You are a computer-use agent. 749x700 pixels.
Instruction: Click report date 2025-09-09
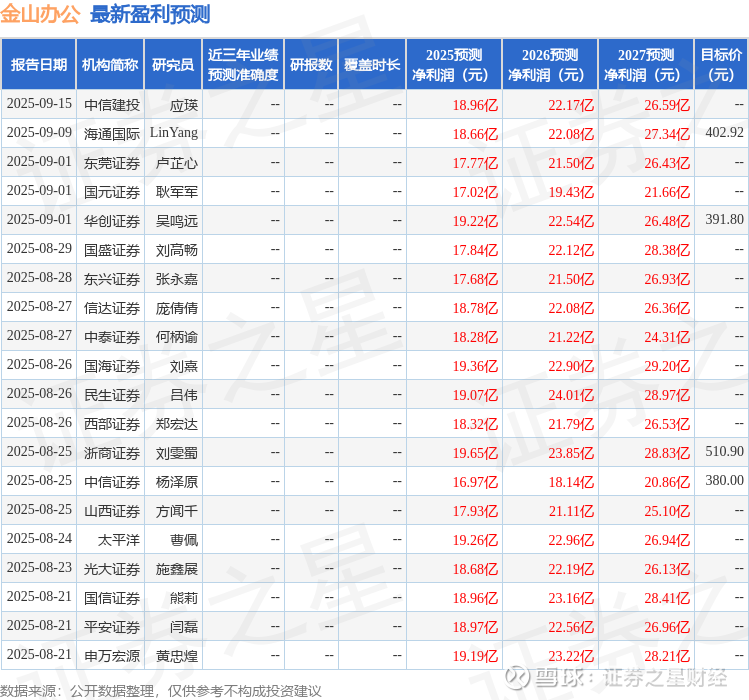point(39,132)
